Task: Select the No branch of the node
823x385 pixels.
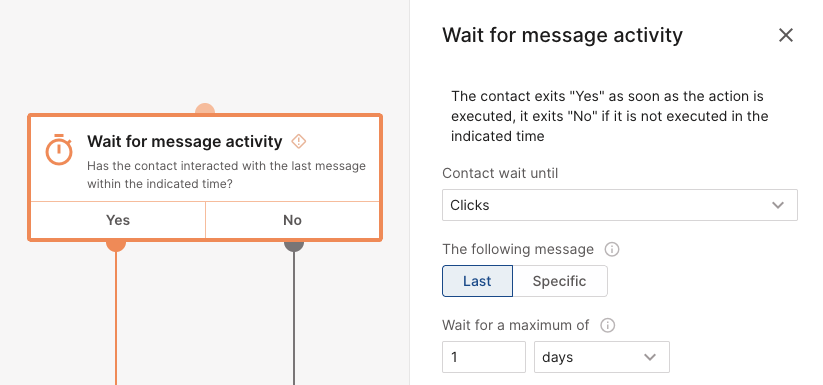Action: click(292, 220)
